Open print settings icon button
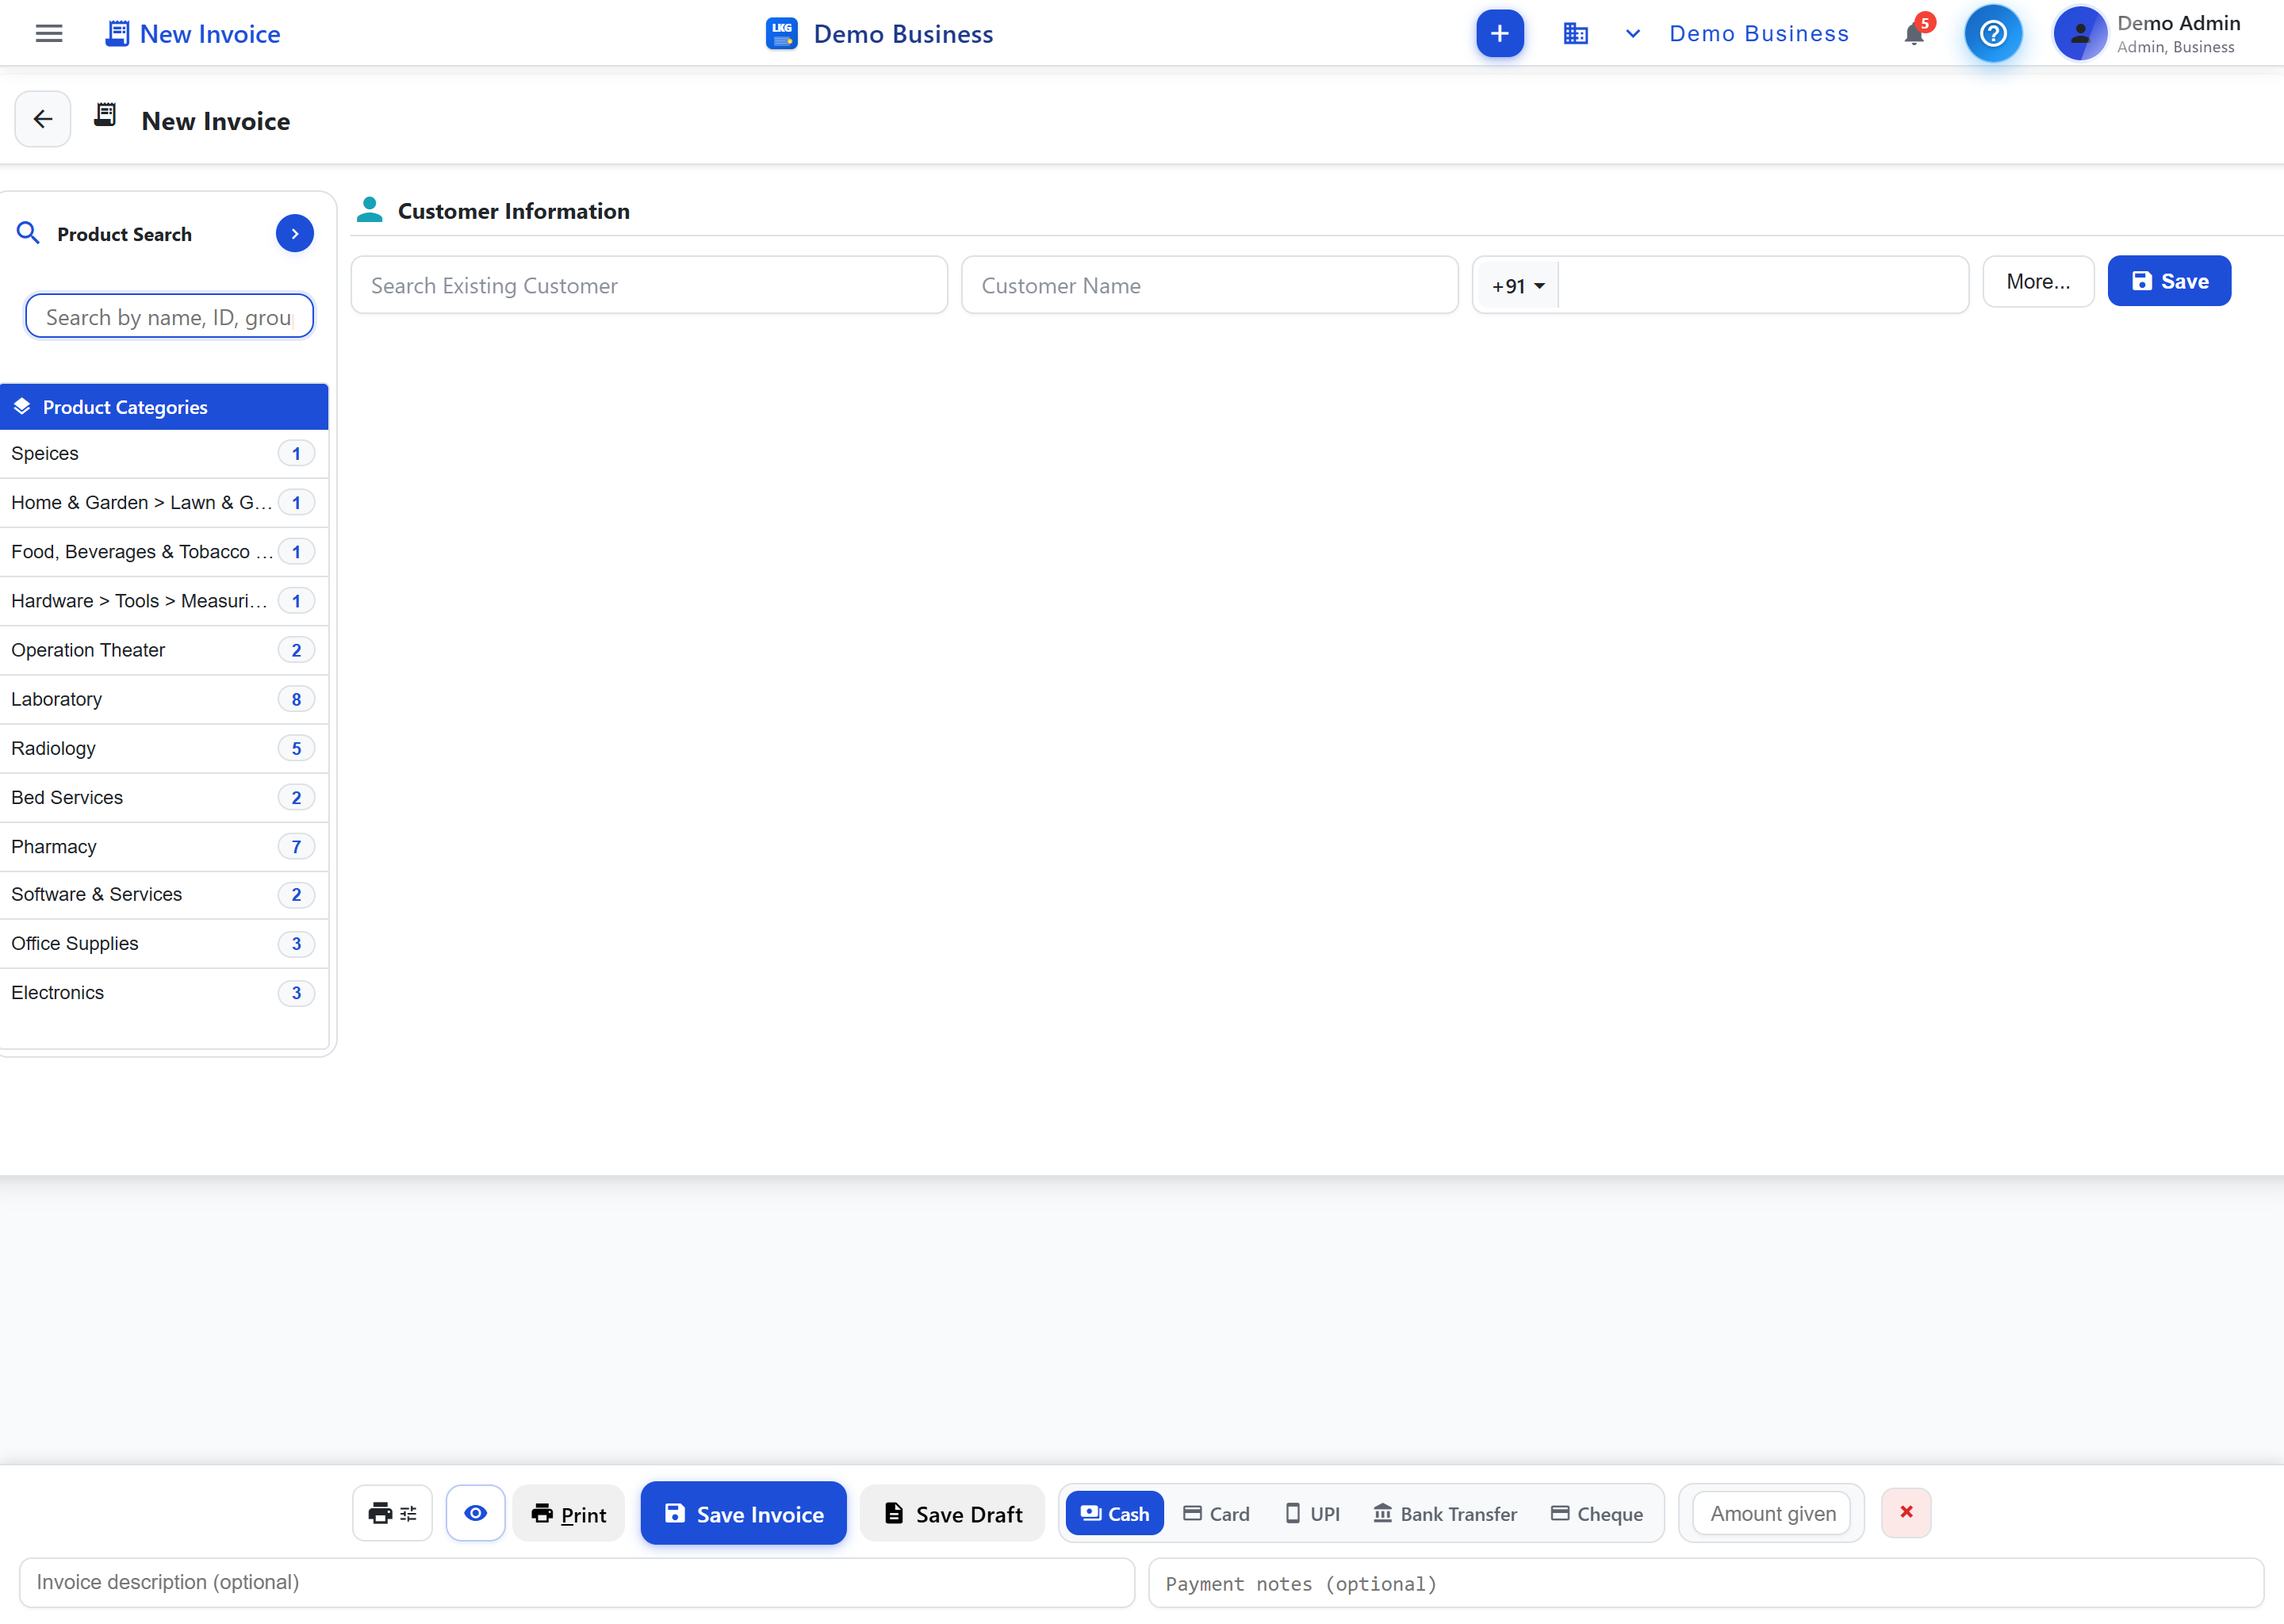This screenshot has height=1624, width=2284. (392, 1513)
